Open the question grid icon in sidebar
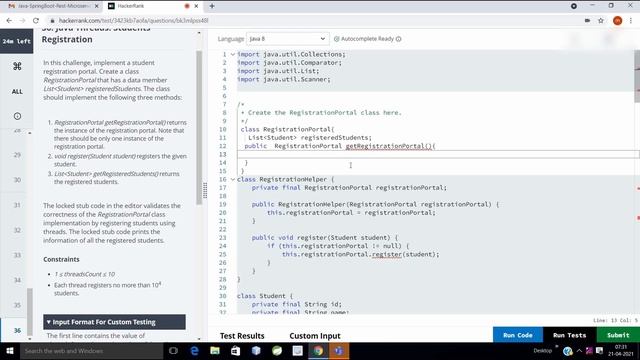640x360 pixels. pos(17,66)
